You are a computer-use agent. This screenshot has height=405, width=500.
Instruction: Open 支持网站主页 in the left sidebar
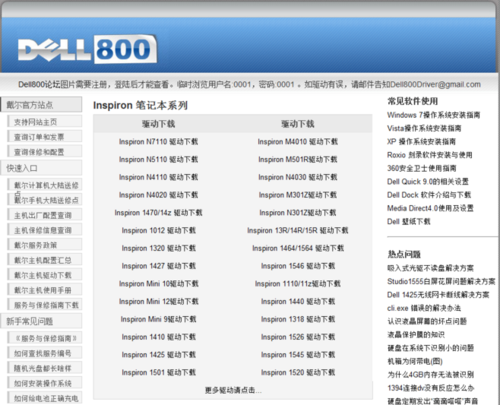coord(45,122)
